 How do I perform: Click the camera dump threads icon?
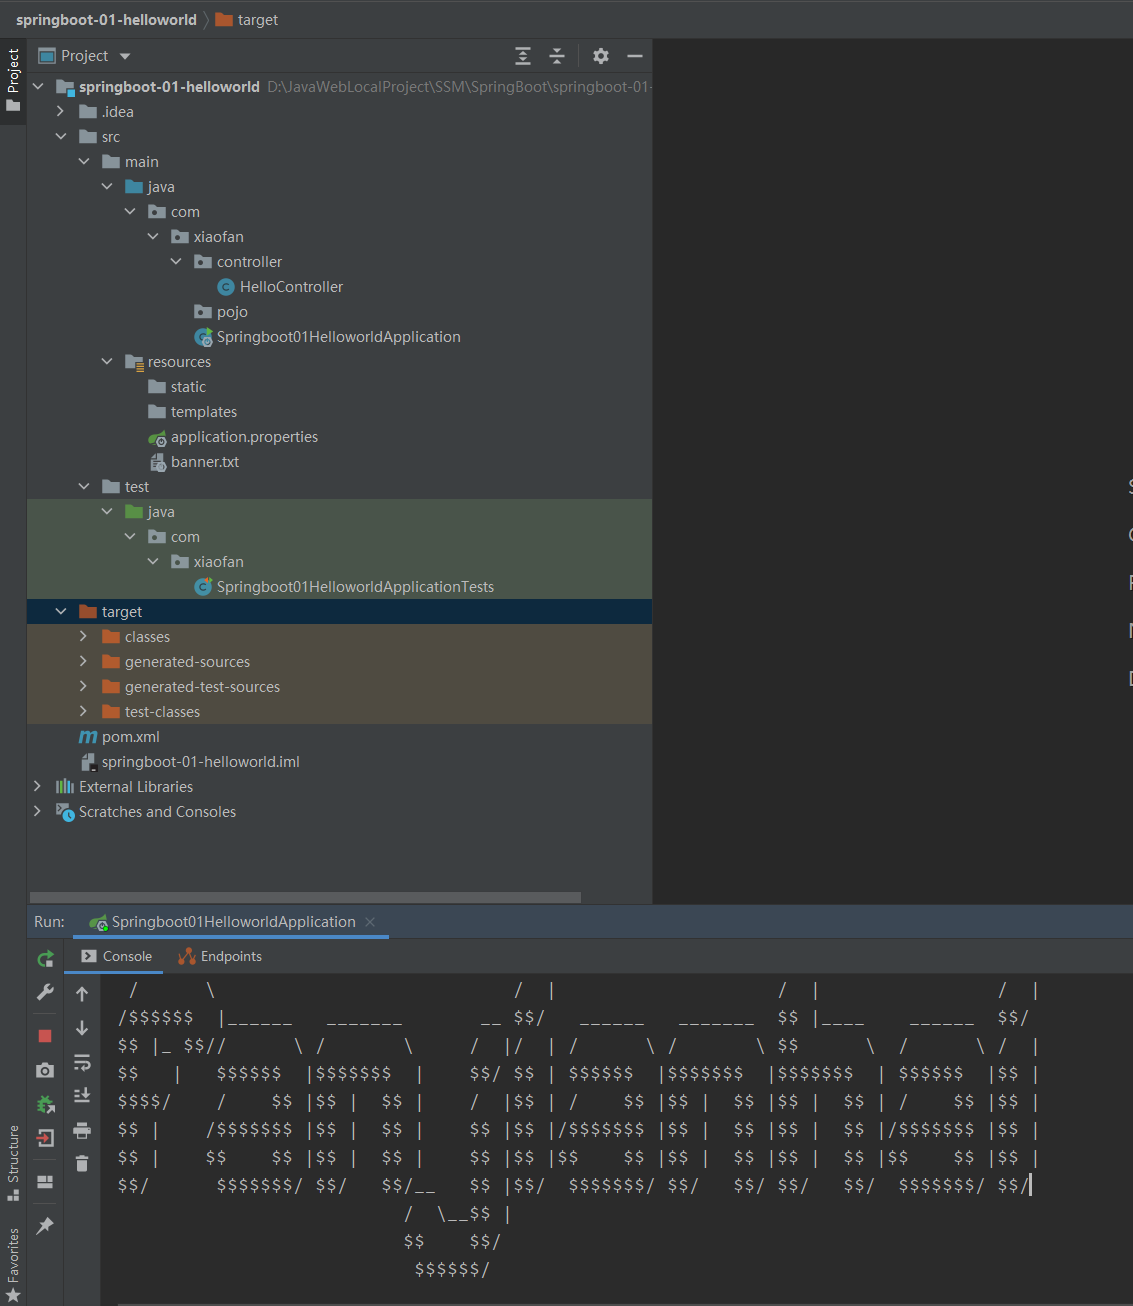coord(45,1070)
